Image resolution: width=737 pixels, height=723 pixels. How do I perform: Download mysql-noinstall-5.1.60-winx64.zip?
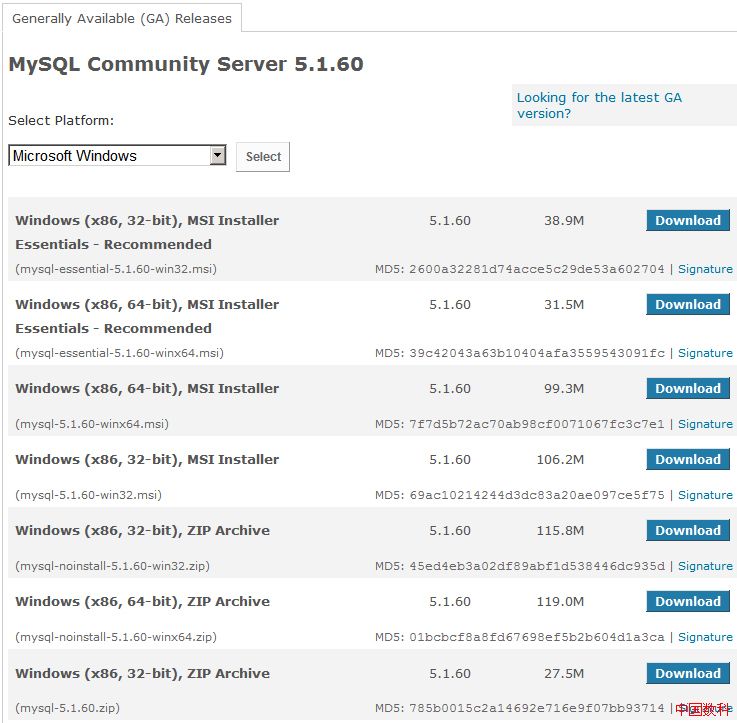(688, 602)
